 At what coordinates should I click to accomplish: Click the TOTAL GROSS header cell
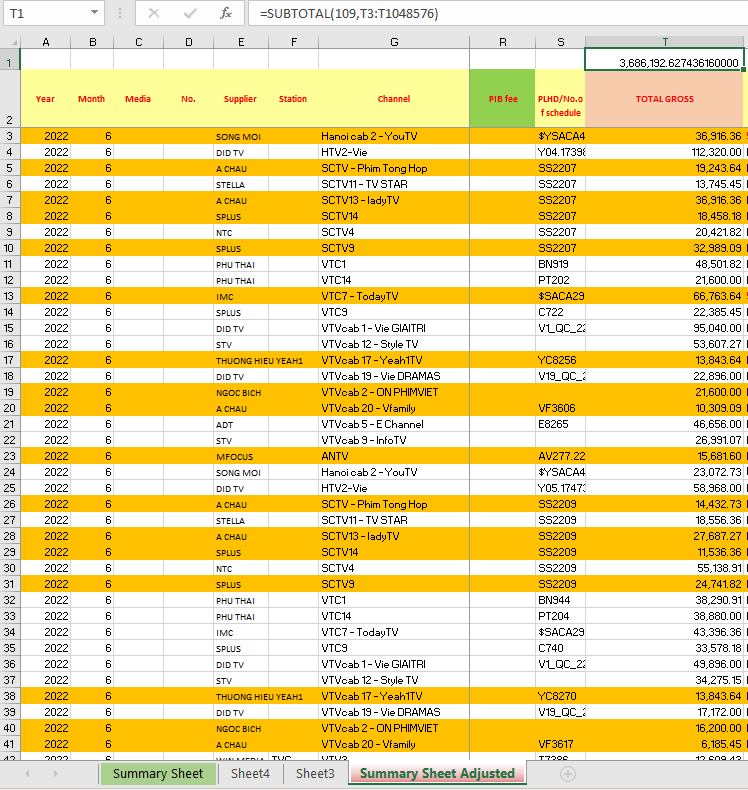664,98
